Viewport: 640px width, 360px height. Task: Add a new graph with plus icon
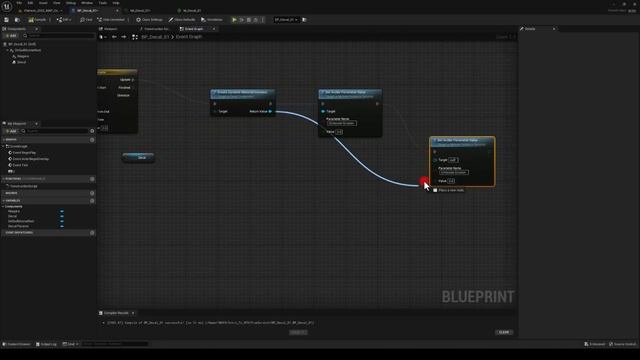coord(92,140)
